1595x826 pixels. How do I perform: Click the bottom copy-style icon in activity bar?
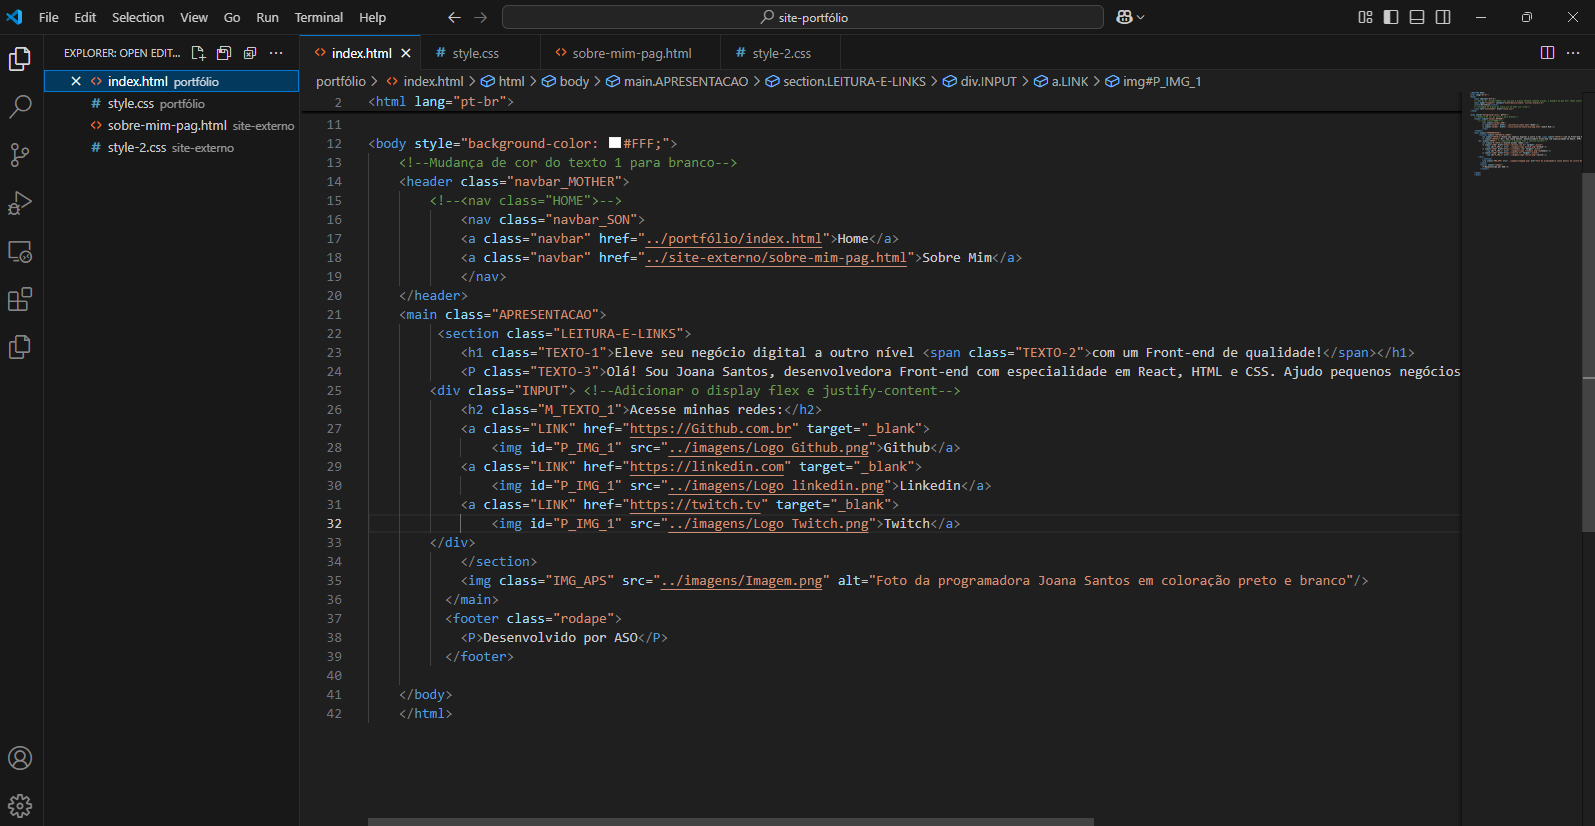tap(20, 347)
